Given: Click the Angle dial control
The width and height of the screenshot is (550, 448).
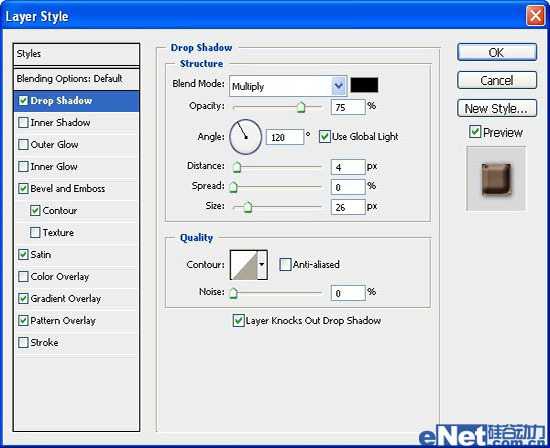Looking at the screenshot, I should [x=246, y=137].
